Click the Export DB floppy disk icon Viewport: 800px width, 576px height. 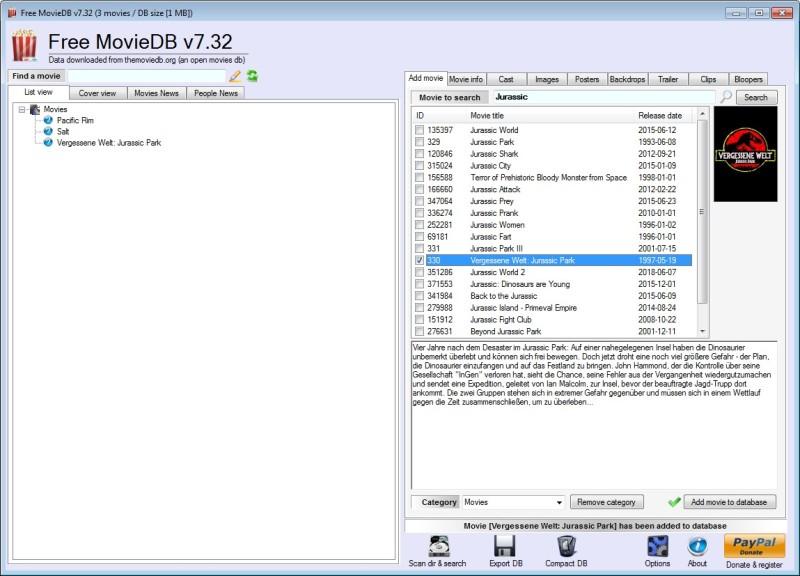(x=504, y=546)
